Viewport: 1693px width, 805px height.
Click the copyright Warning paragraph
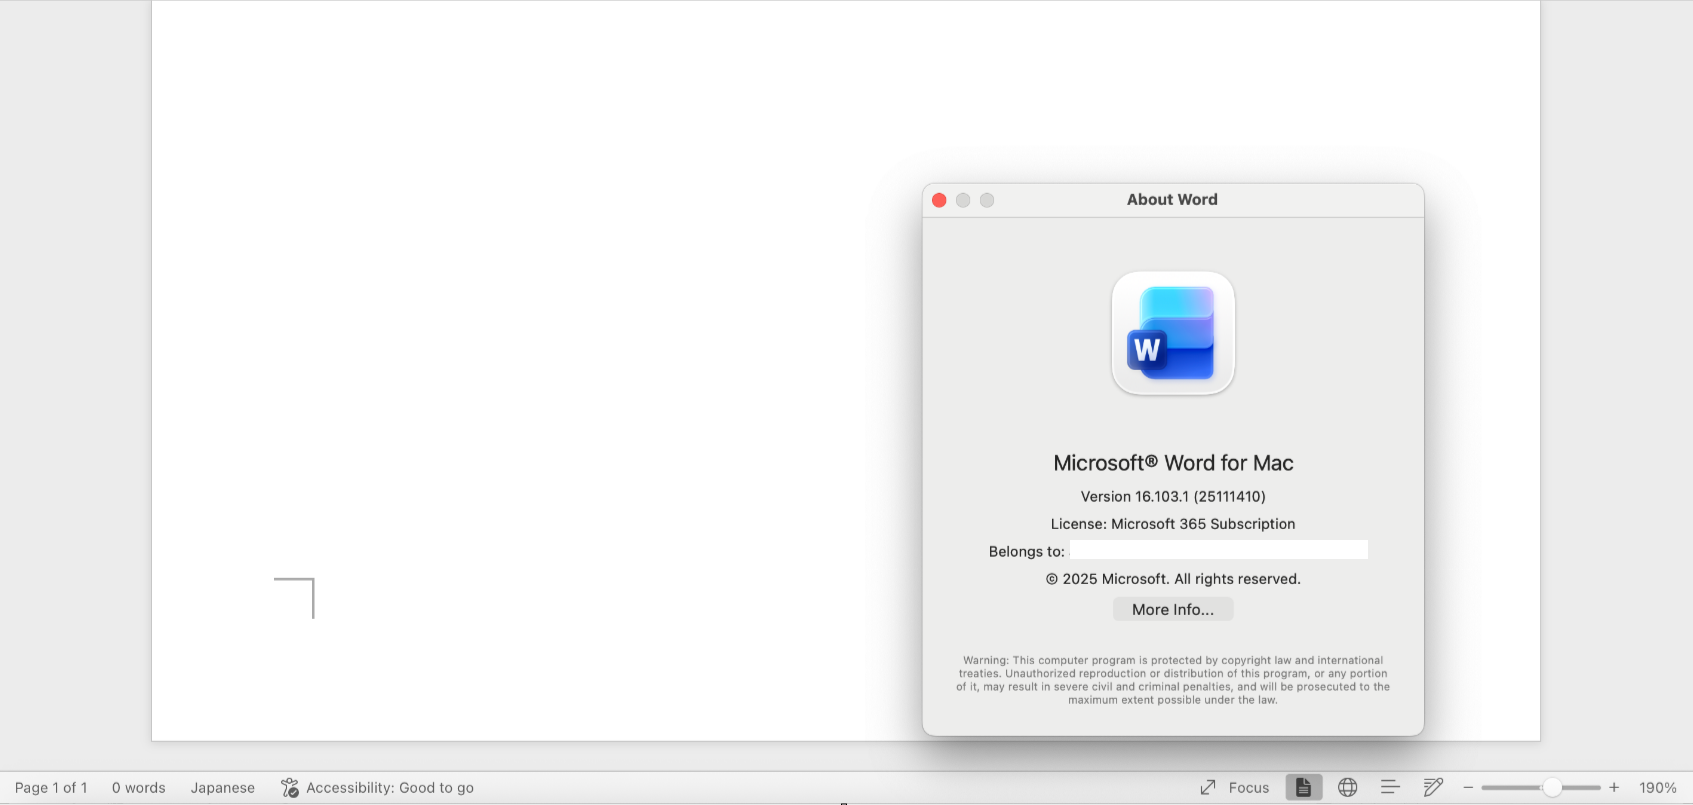pyautogui.click(x=1173, y=680)
